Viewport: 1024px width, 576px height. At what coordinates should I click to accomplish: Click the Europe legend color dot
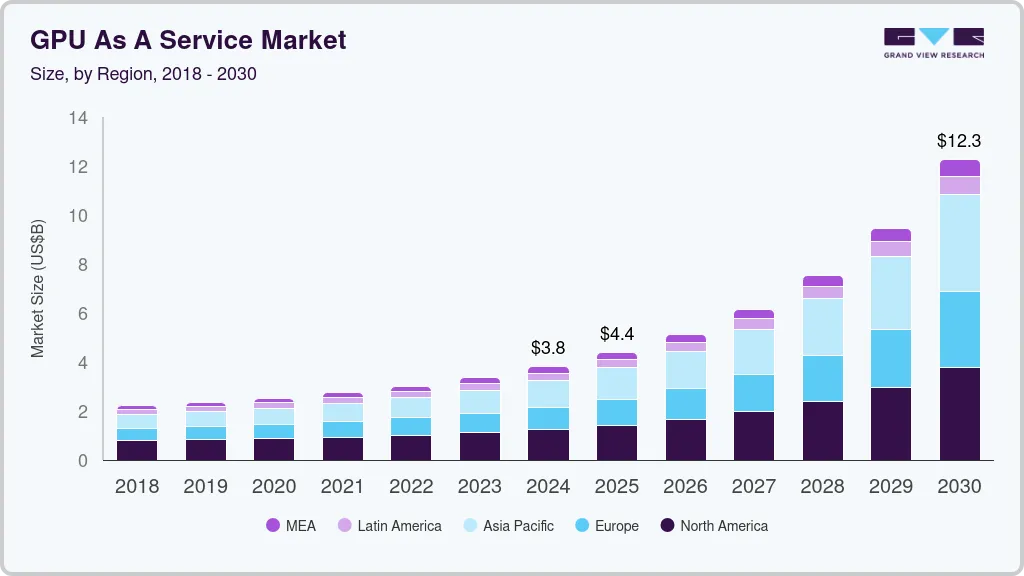pos(580,525)
